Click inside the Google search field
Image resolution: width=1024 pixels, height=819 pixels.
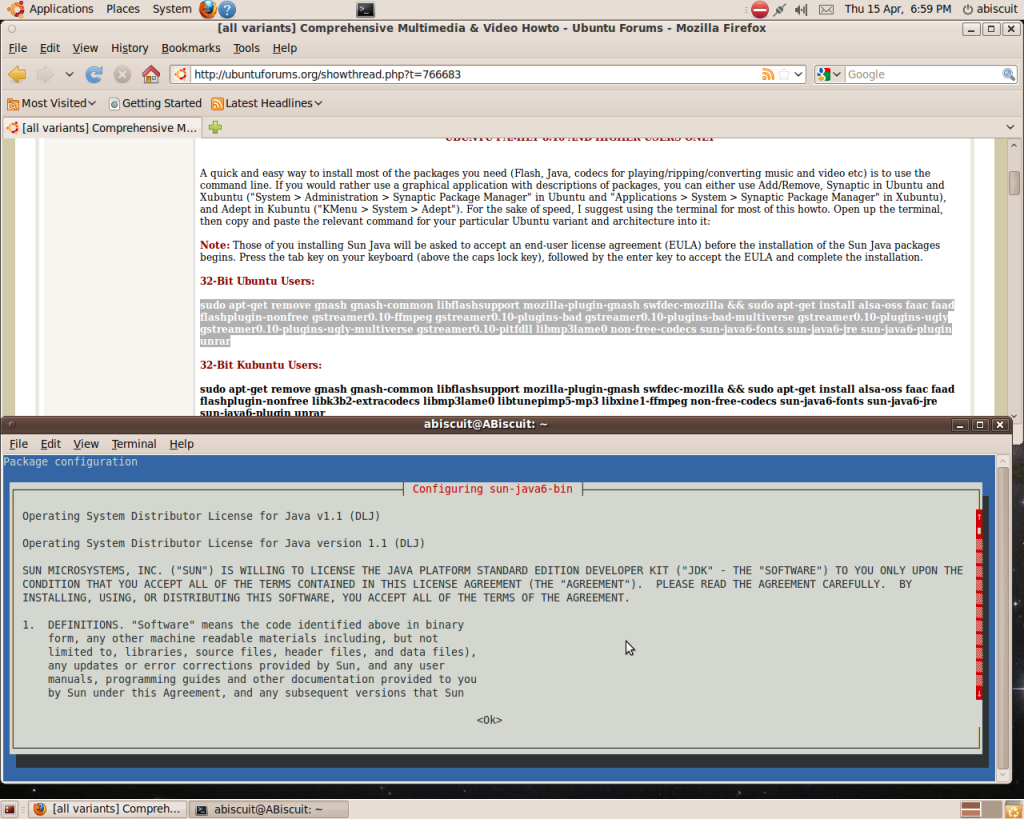click(923, 74)
